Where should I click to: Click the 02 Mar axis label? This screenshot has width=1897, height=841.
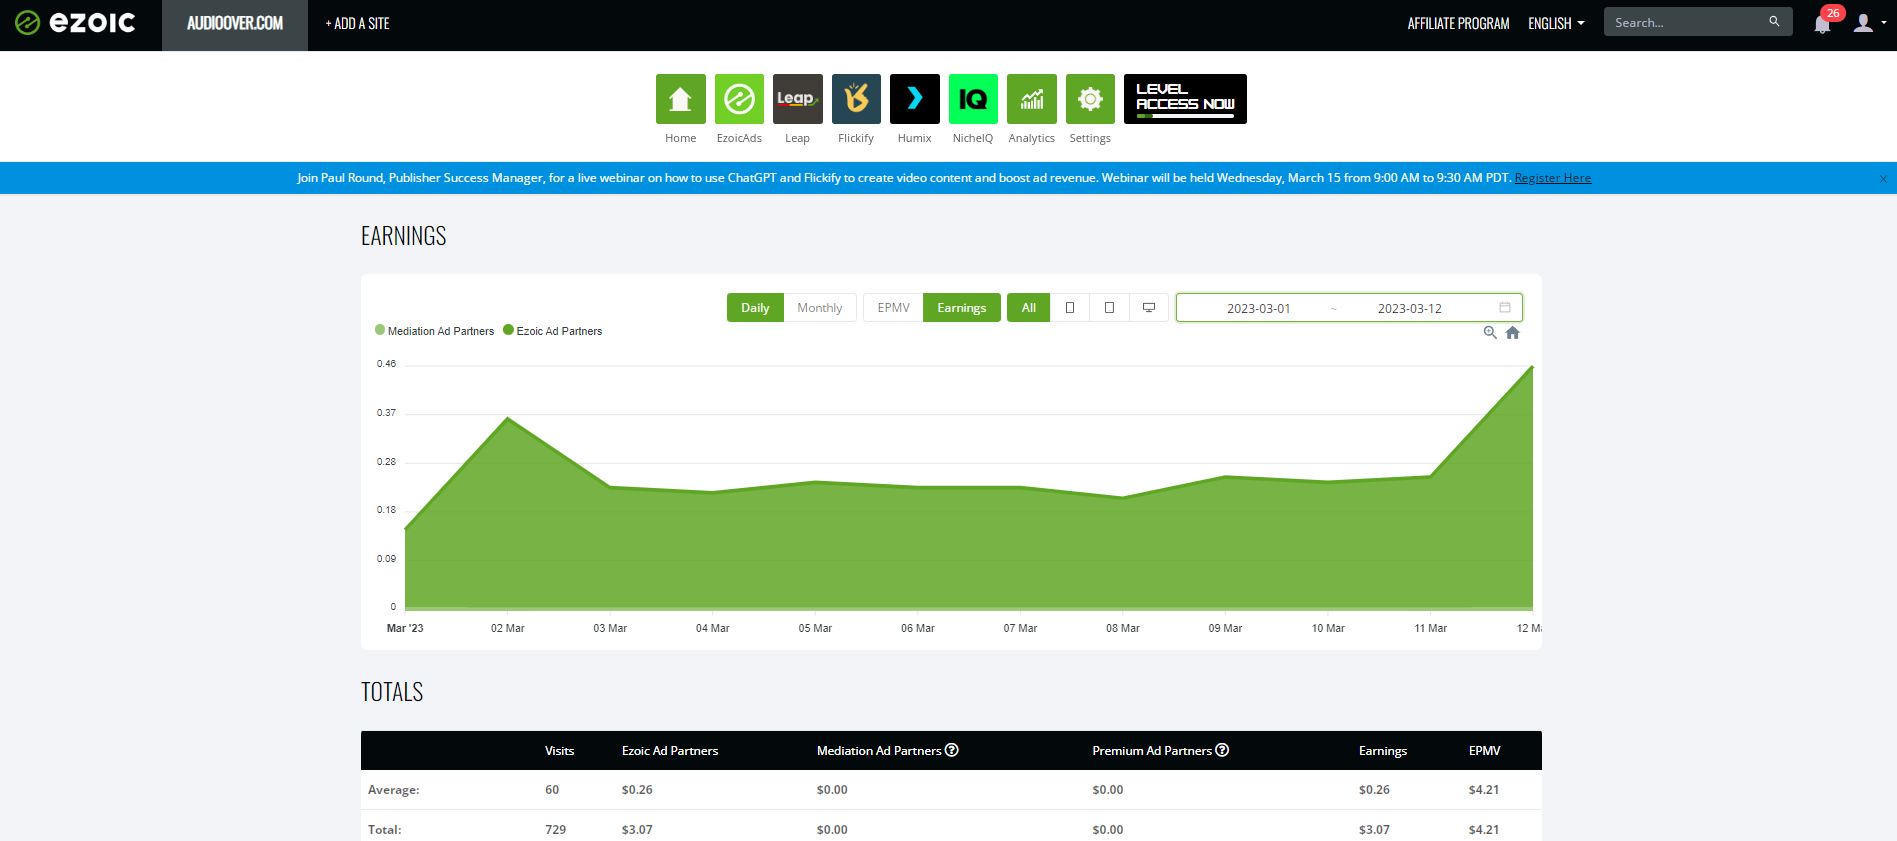click(x=508, y=628)
